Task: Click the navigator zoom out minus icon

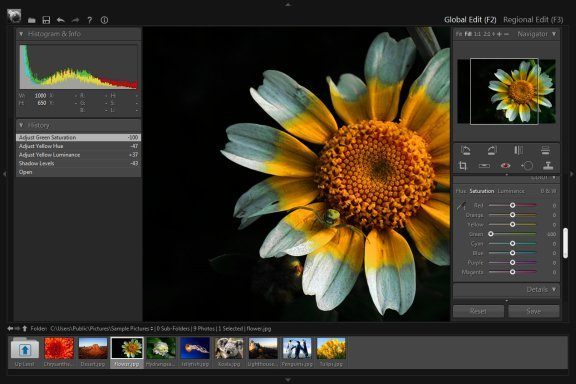Action: 507,34
